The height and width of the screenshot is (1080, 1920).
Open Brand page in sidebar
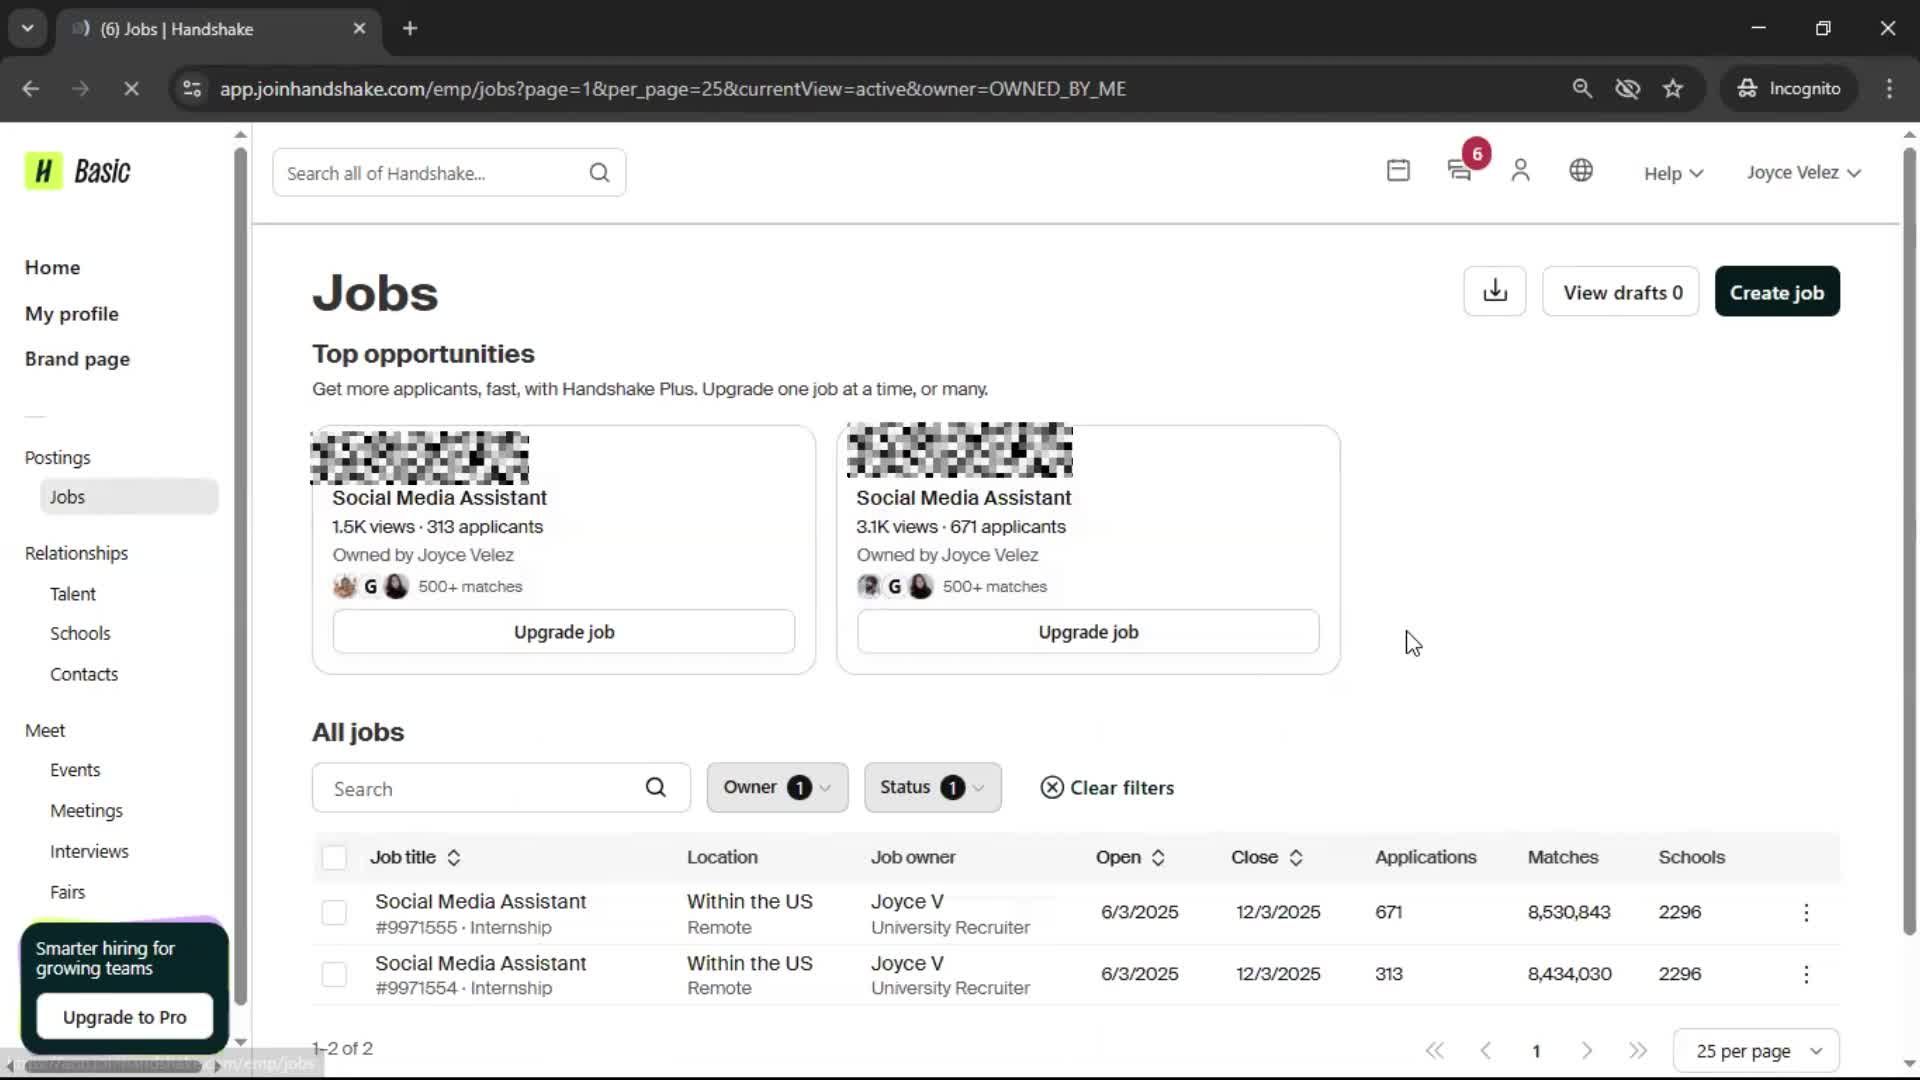click(77, 359)
